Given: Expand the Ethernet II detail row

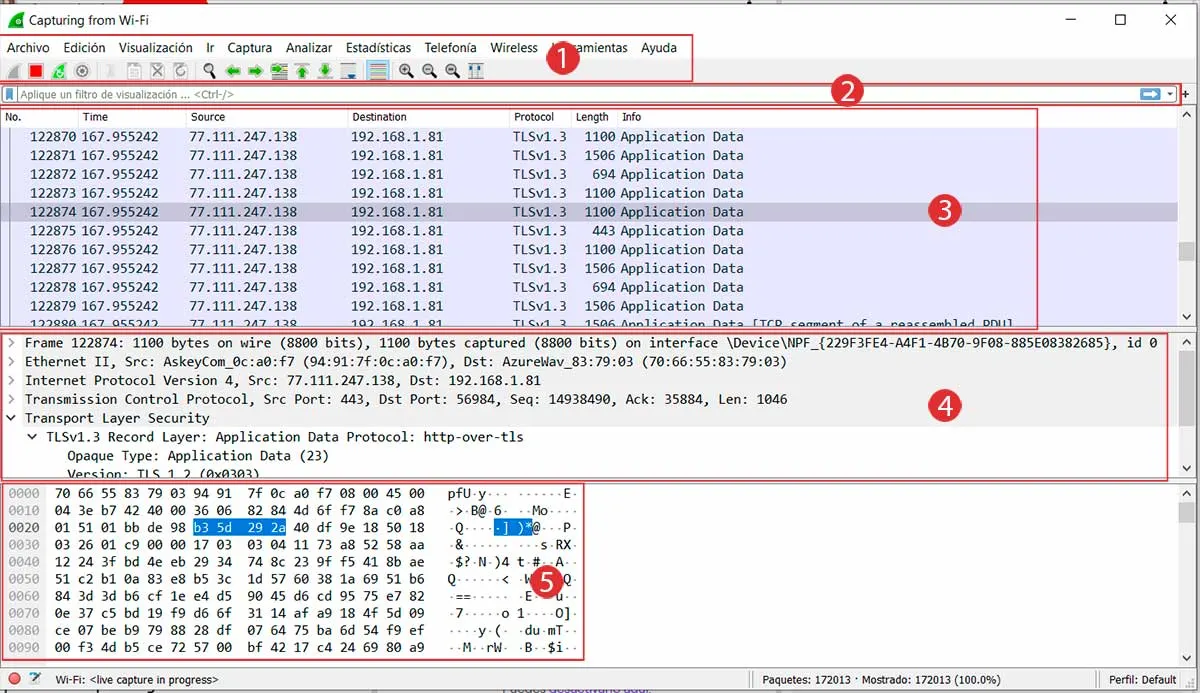Looking at the screenshot, I should (11, 362).
